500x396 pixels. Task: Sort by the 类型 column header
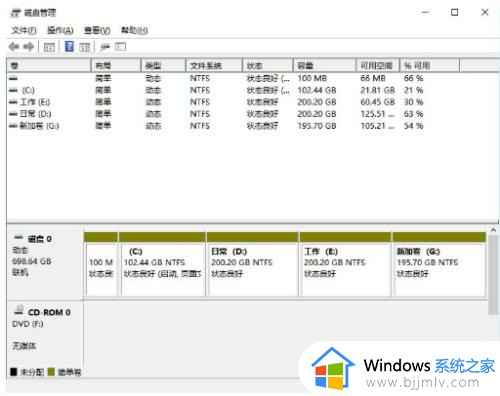163,65
